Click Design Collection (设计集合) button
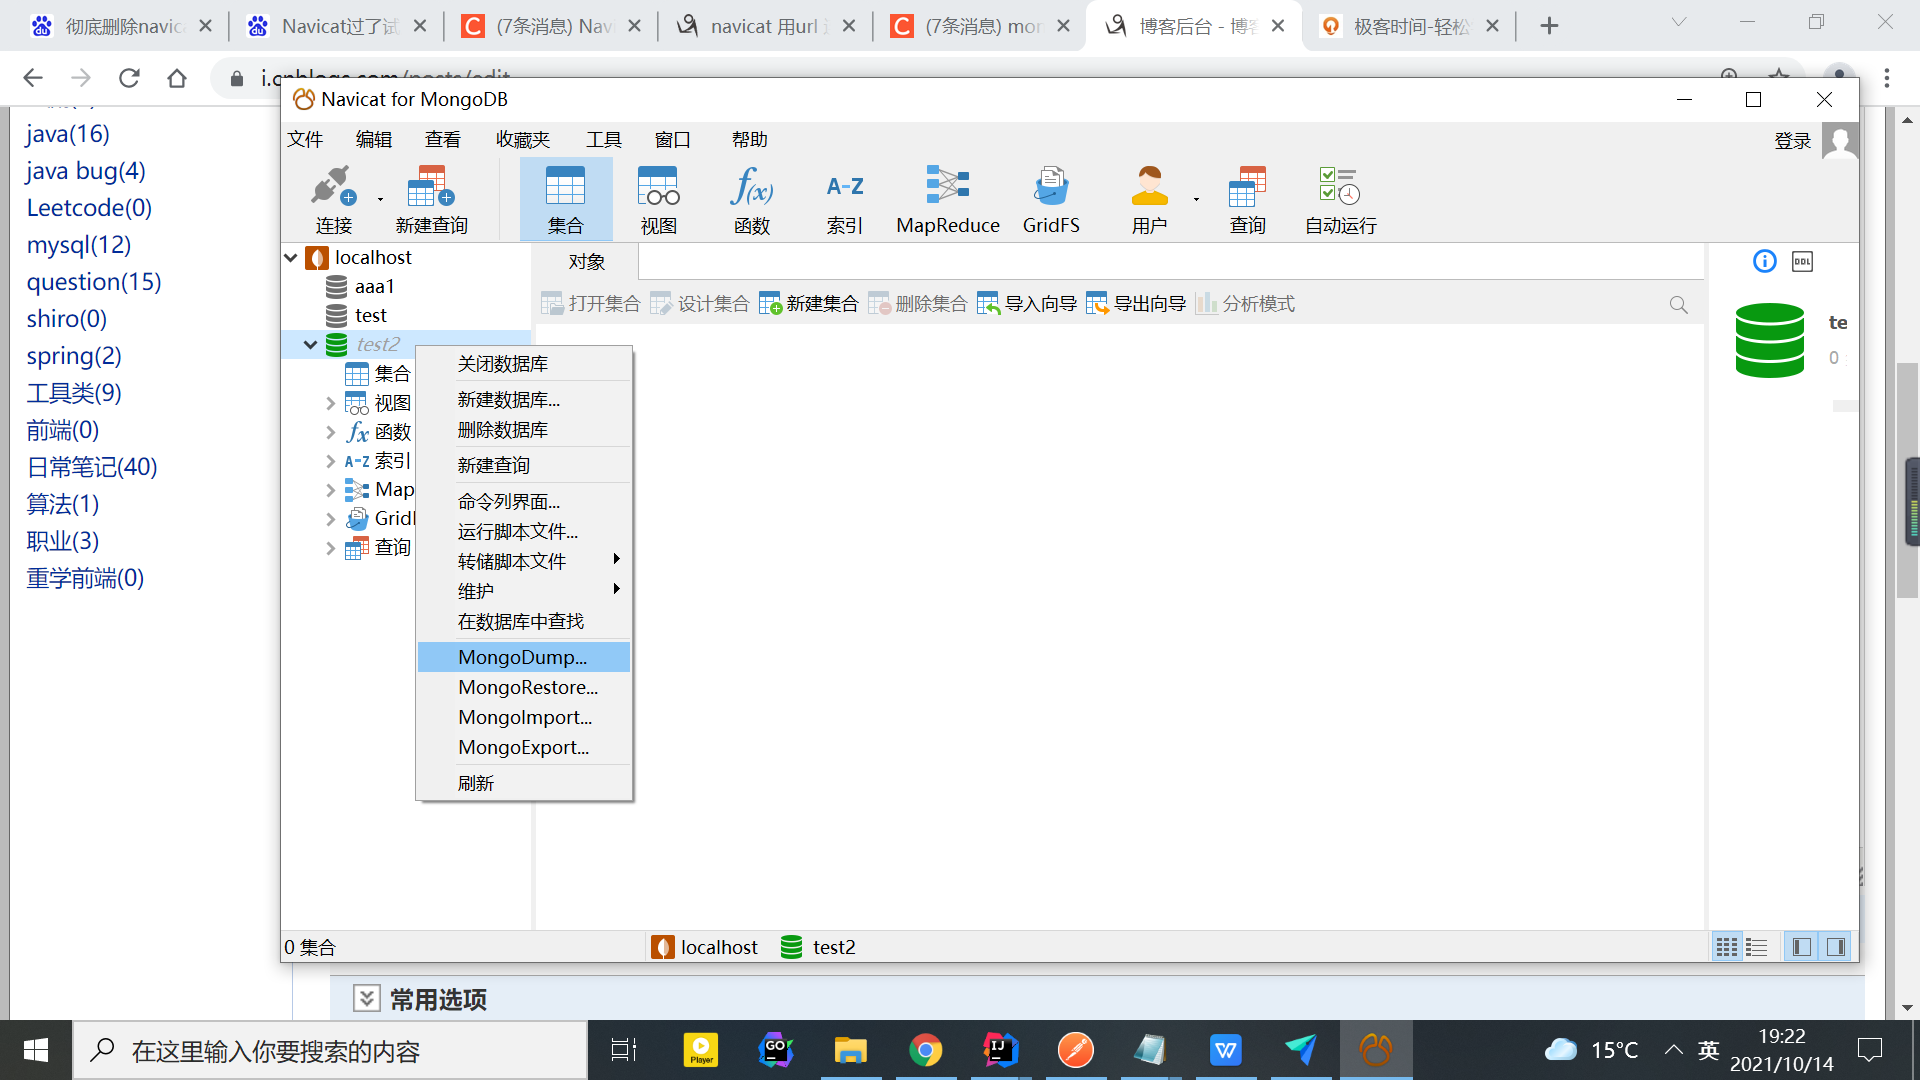The image size is (1920, 1080). click(x=699, y=303)
